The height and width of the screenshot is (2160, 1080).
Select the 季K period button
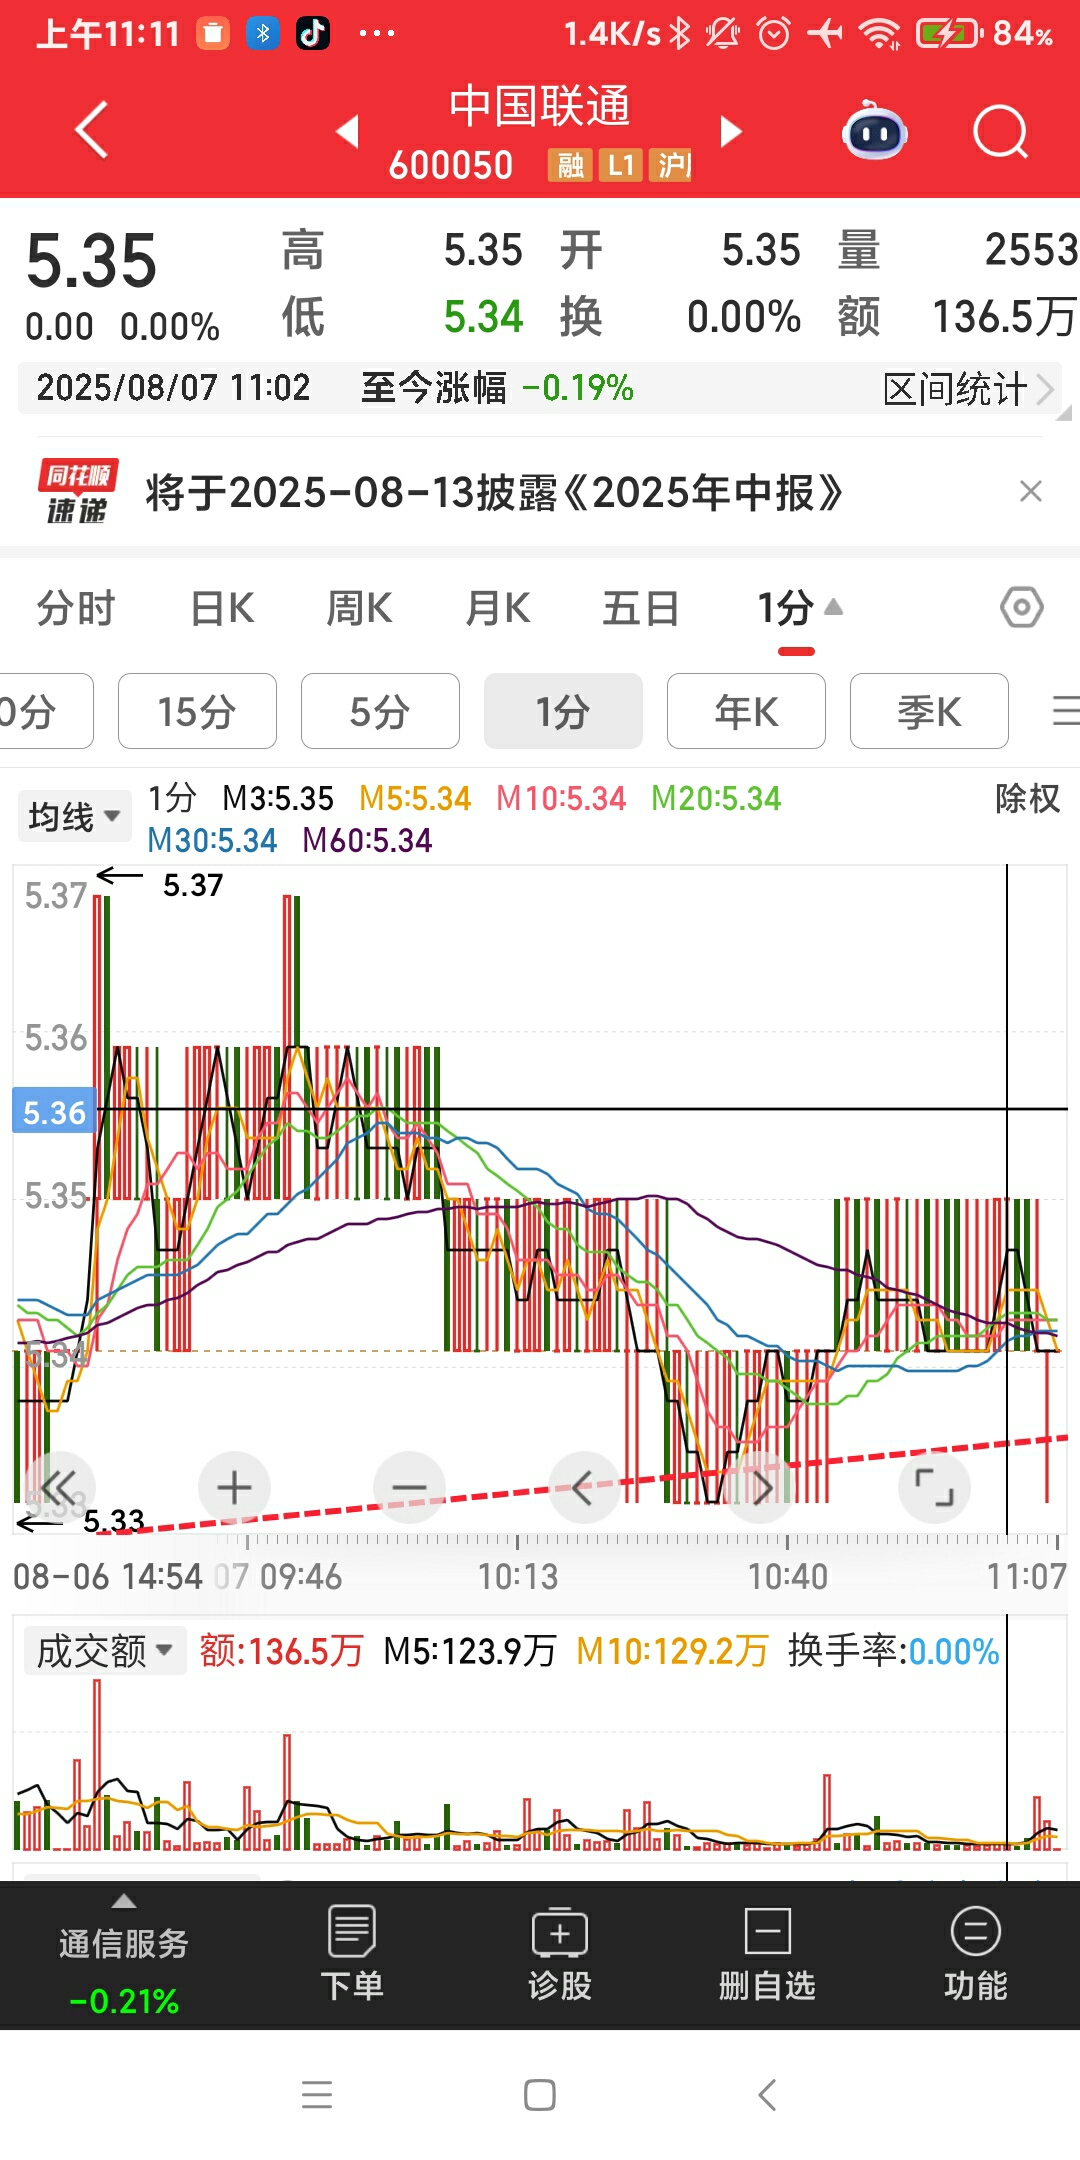[929, 711]
